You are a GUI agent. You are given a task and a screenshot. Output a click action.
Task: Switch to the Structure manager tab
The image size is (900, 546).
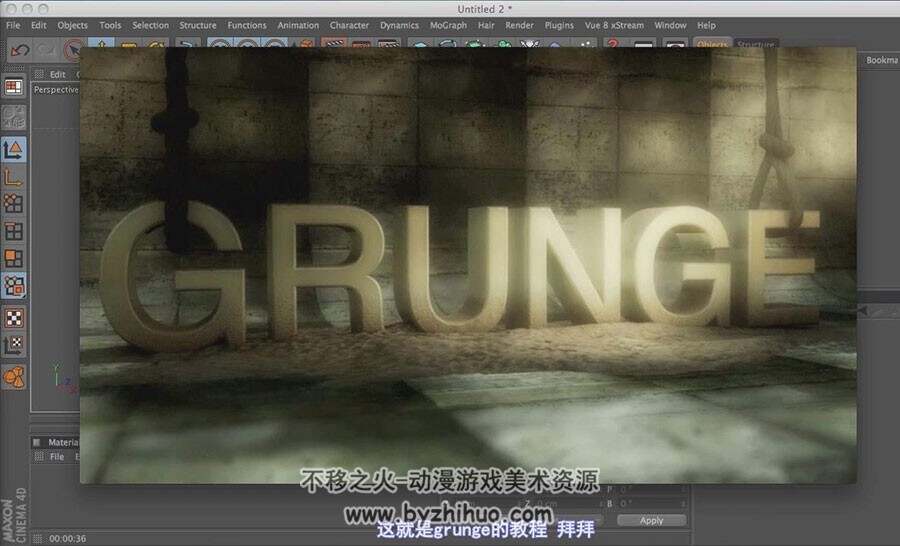point(755,44)
